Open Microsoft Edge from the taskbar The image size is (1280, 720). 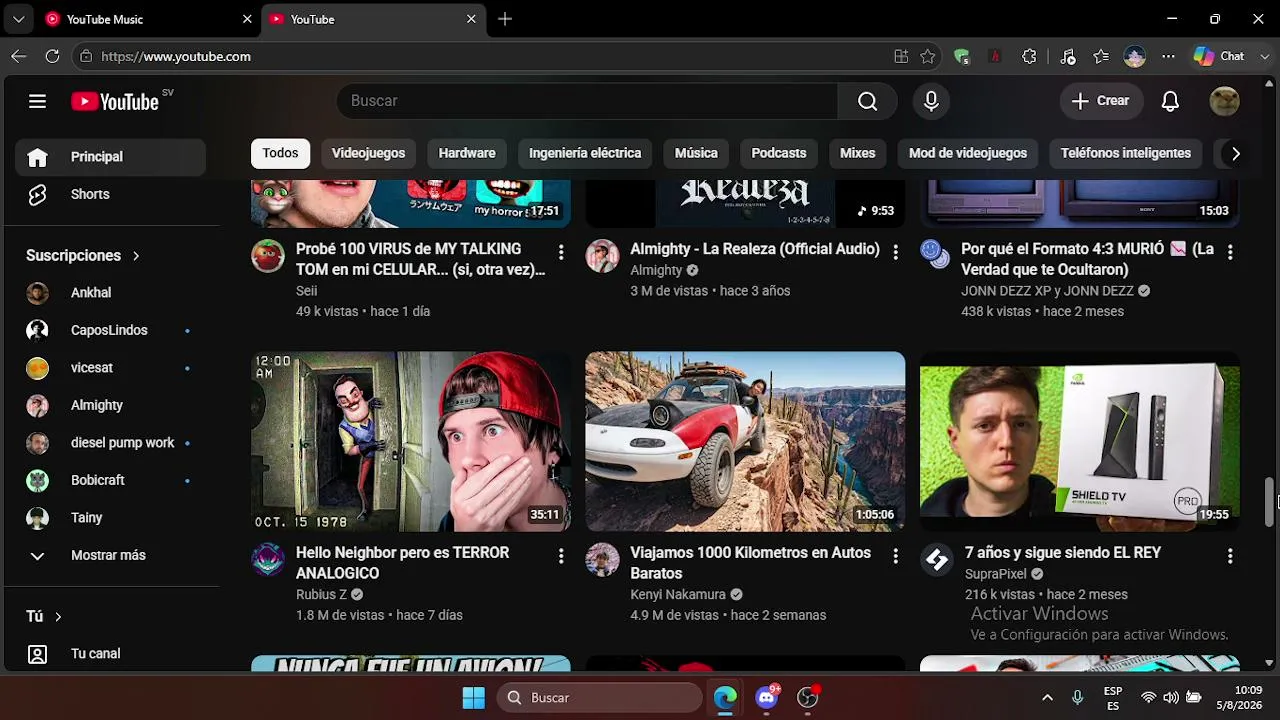coord(725,697)
